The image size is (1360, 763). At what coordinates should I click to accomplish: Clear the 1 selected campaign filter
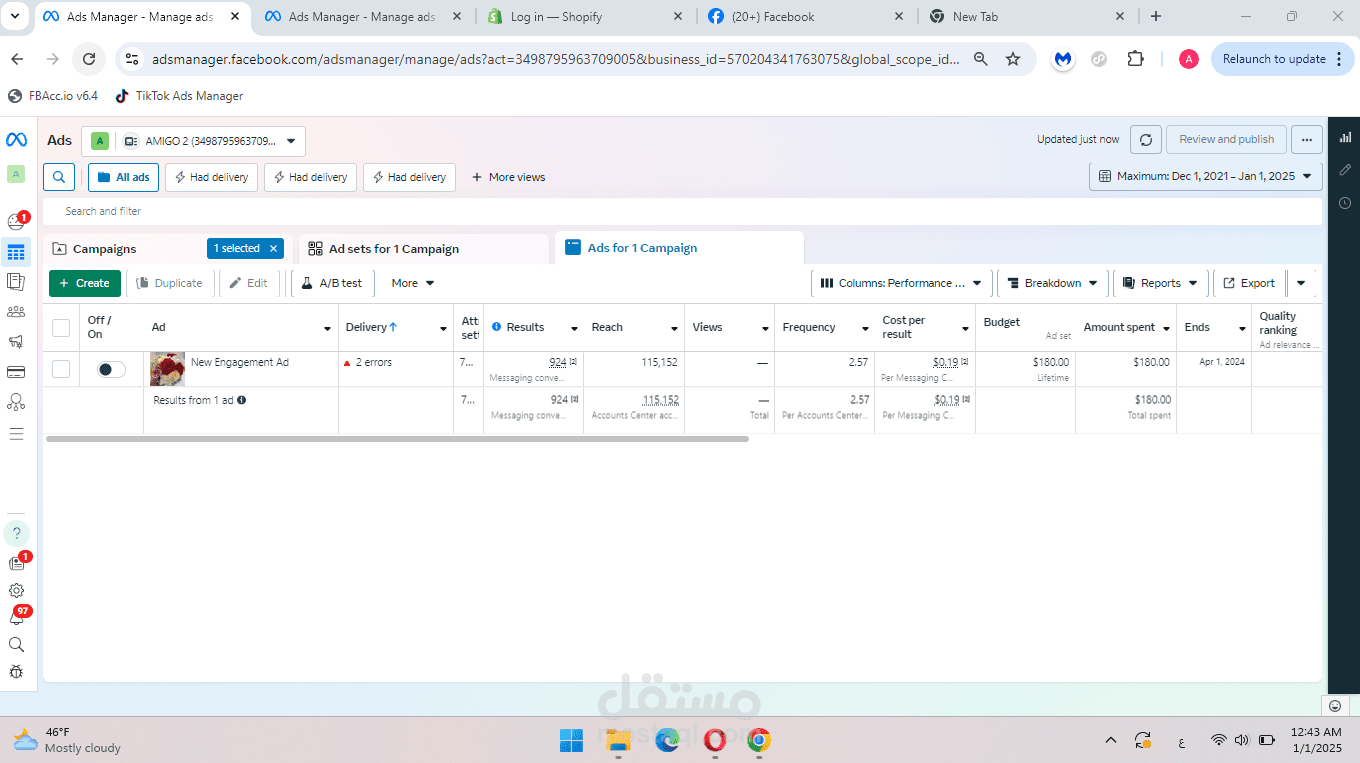274,248
